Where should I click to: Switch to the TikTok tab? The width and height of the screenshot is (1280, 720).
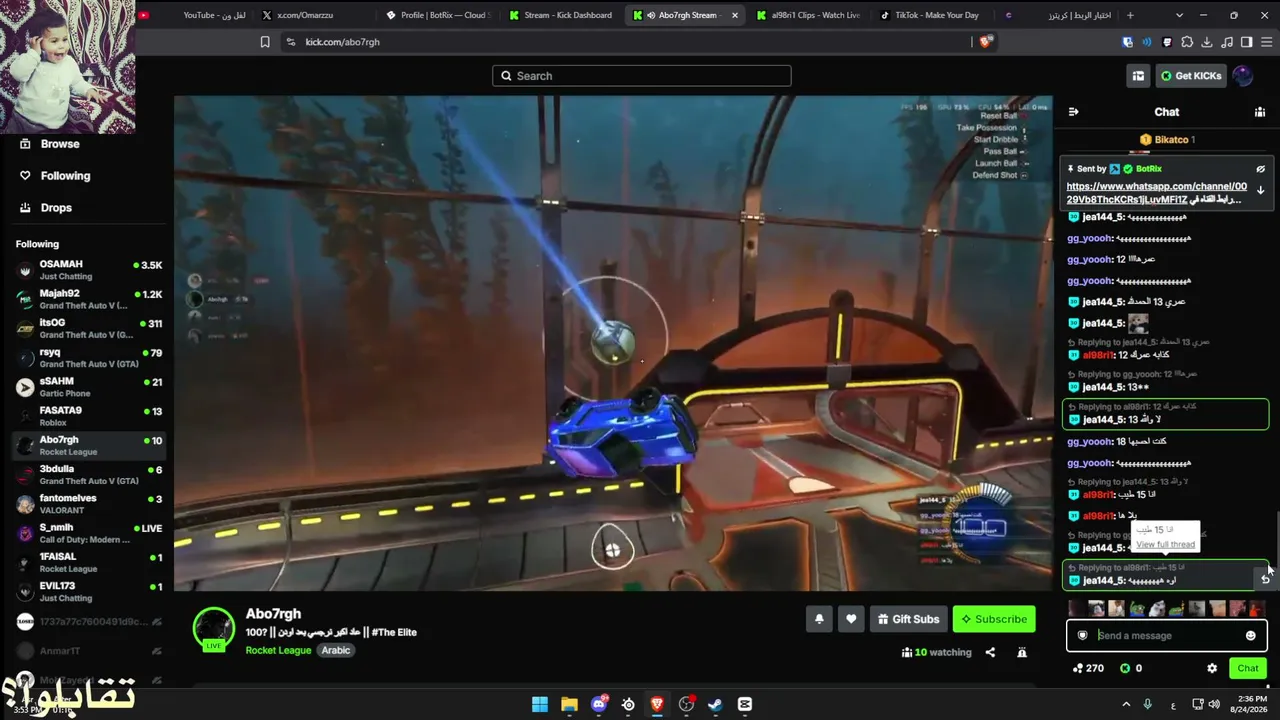coord(932,15)
